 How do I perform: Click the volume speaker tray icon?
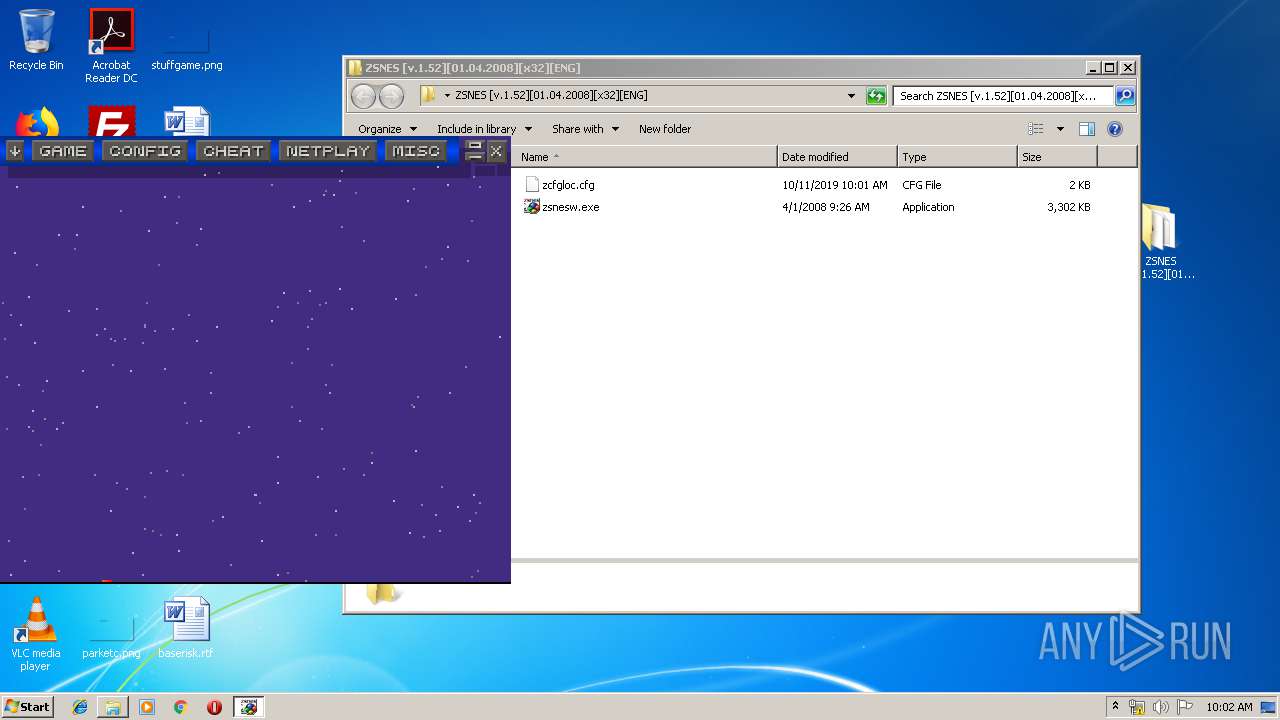click(1160, 707)
